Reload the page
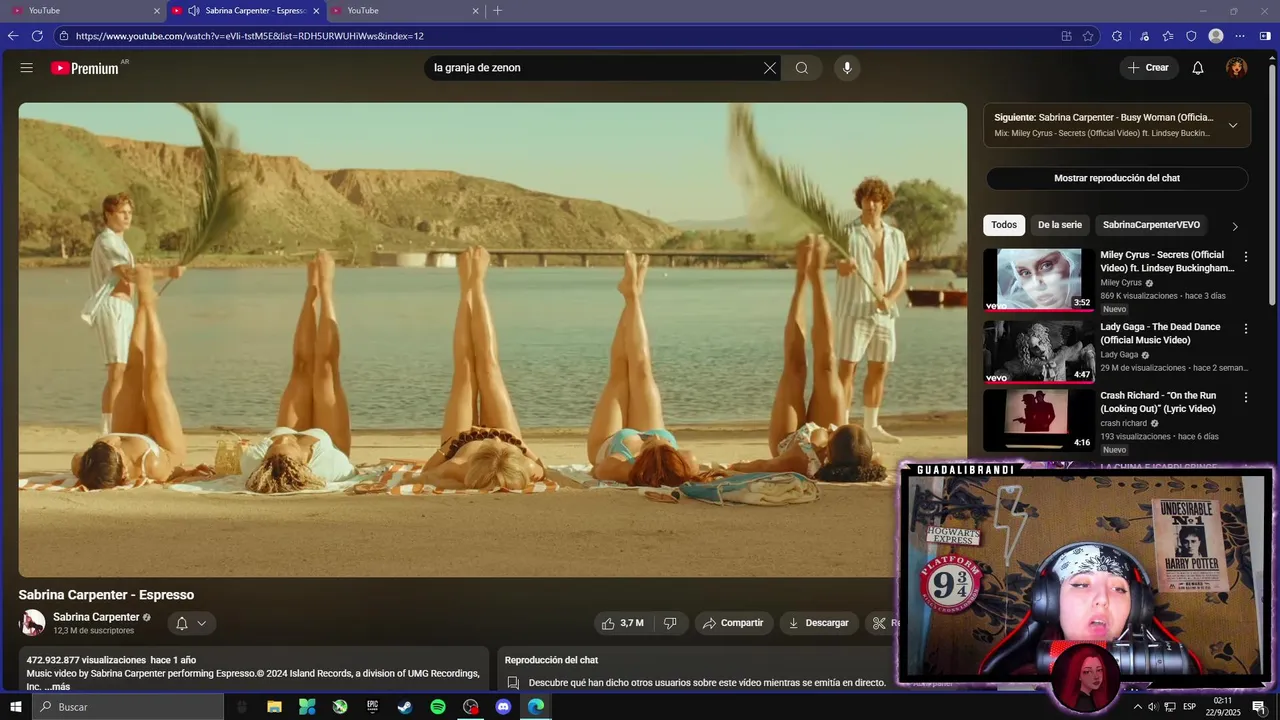This screenshot has height=720, width=1280. click(x=37, y=36)
